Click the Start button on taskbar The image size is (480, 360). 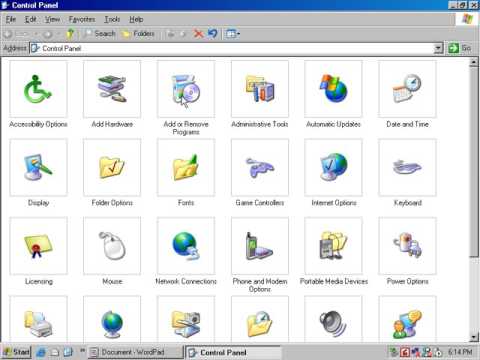click(17, 352)
